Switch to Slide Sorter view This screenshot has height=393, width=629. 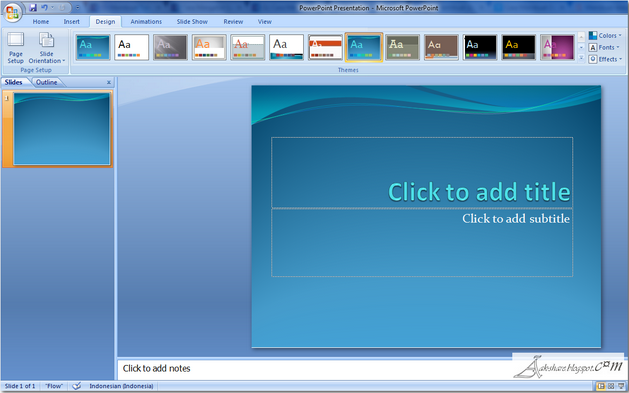[x=611, y=386]
